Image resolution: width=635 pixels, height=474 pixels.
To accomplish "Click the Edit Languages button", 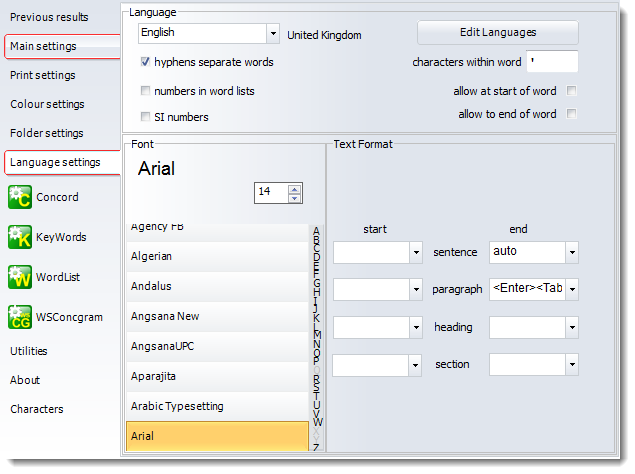I will click(497, 33).
